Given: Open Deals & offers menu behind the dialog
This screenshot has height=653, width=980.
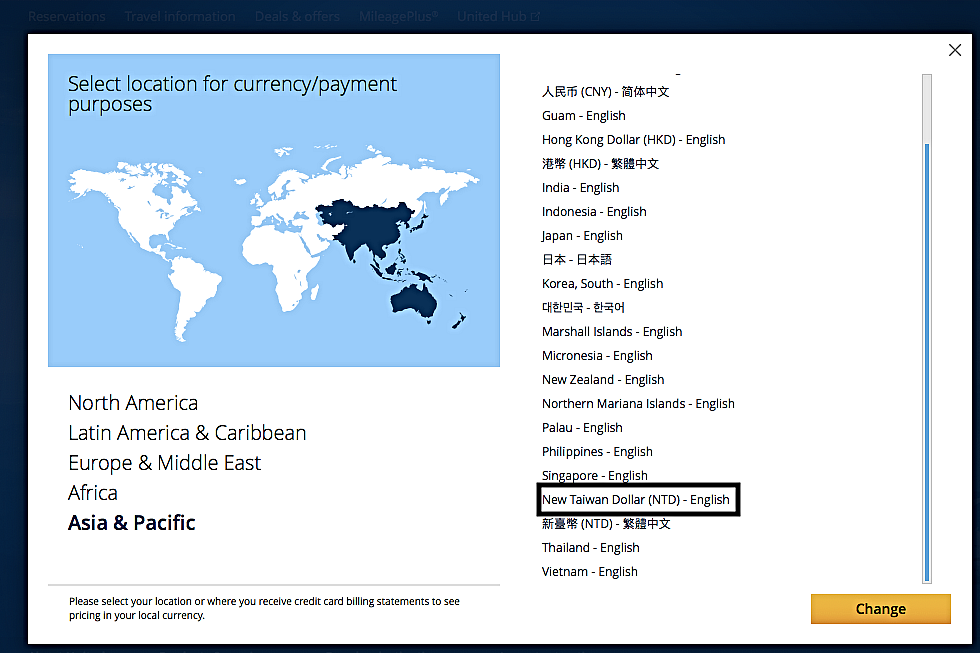Looking at the screenshot, I should pos(298,16).
